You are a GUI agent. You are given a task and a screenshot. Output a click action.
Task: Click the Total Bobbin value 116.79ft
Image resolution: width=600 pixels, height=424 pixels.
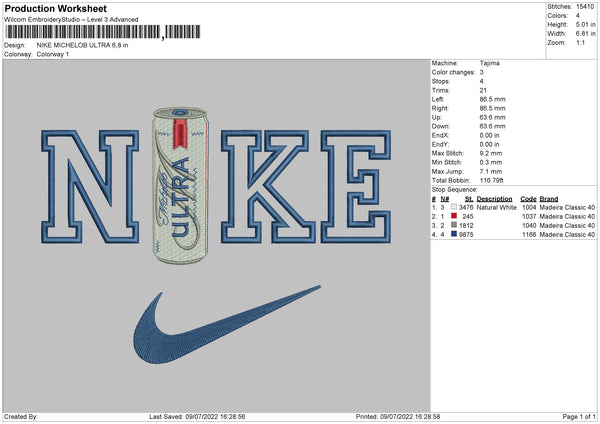(x=492, y=181)
